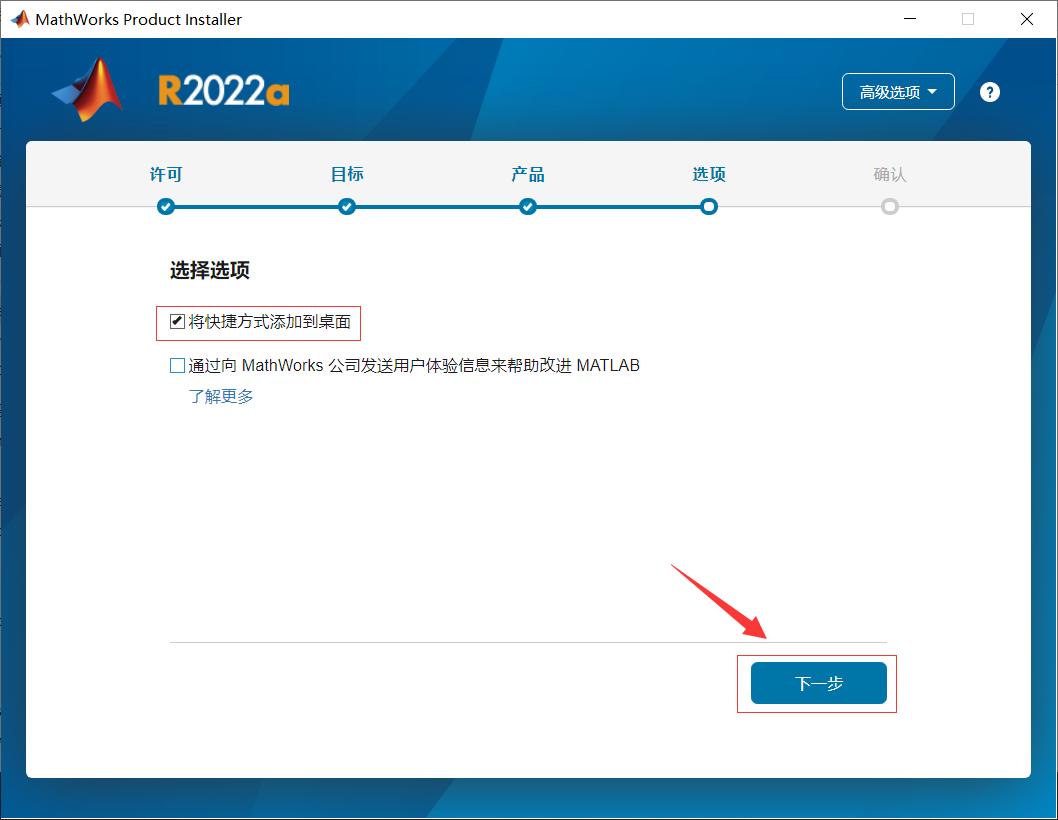Toggle the desktop shortcut checkbox
Image resolution: width=1058 pixels, height=820 pixels.
click(175, 322)
